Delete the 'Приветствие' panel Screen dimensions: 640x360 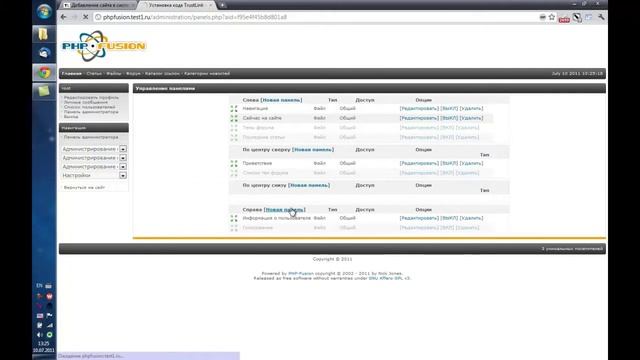click(471, 163)
